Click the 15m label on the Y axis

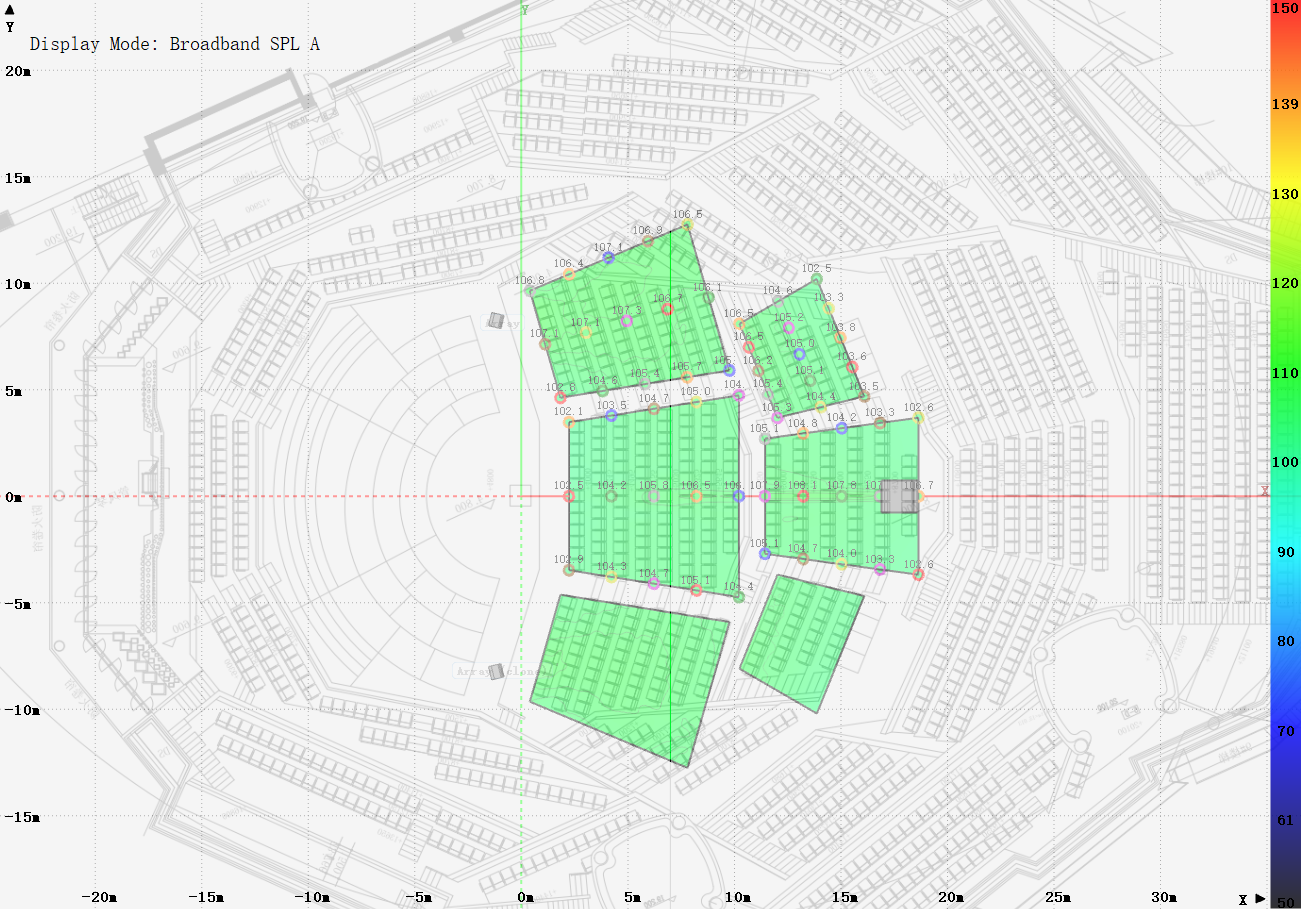[17, 178]
